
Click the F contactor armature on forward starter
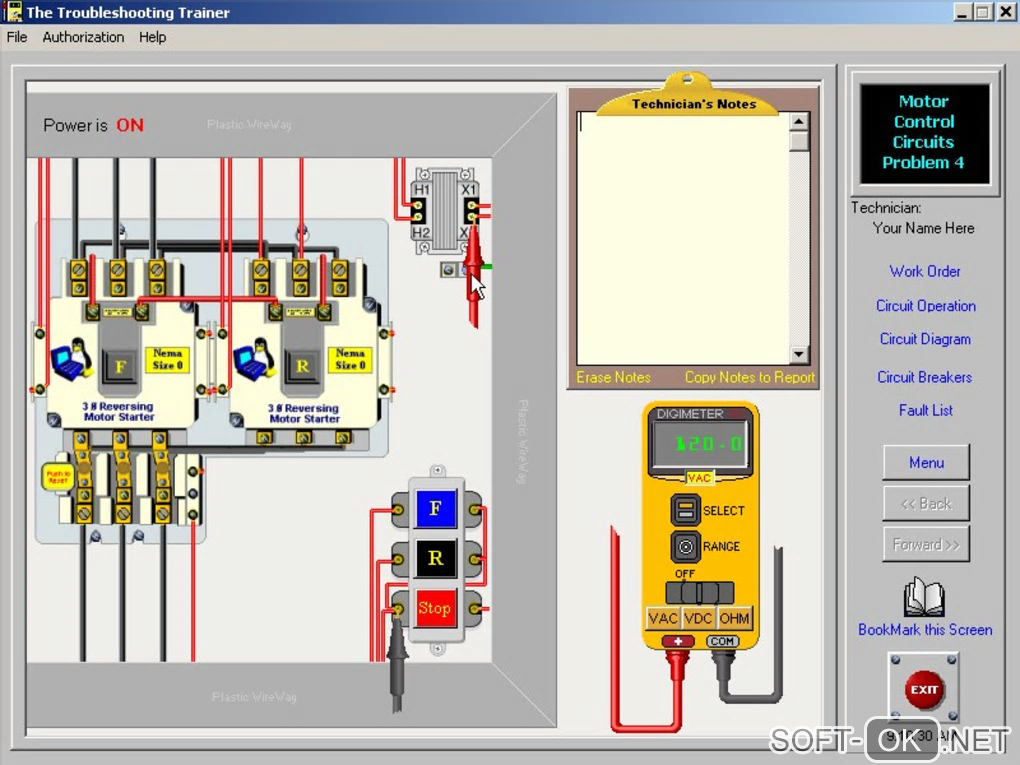[x=120, y=367]
